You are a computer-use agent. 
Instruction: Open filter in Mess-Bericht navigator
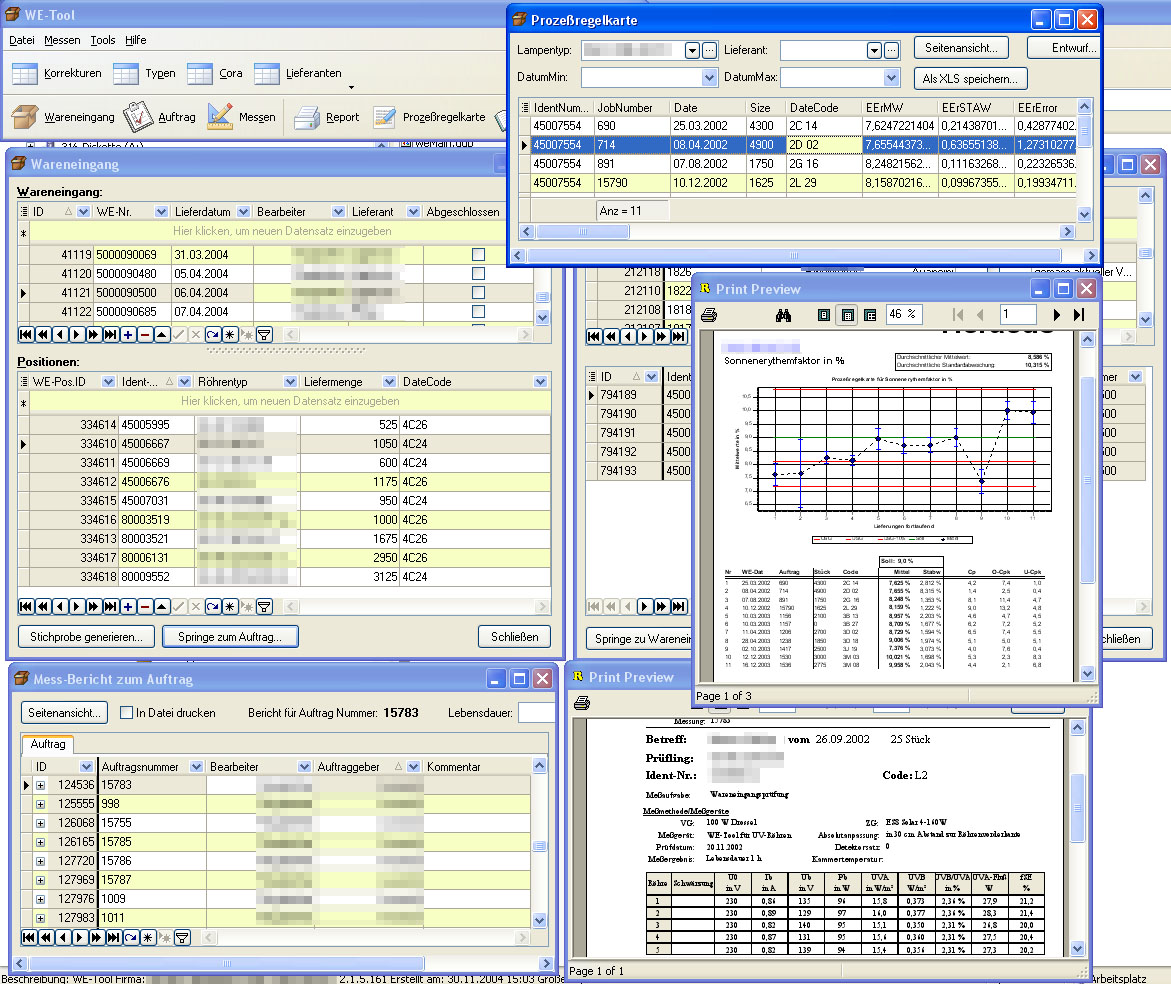point(181,937)
